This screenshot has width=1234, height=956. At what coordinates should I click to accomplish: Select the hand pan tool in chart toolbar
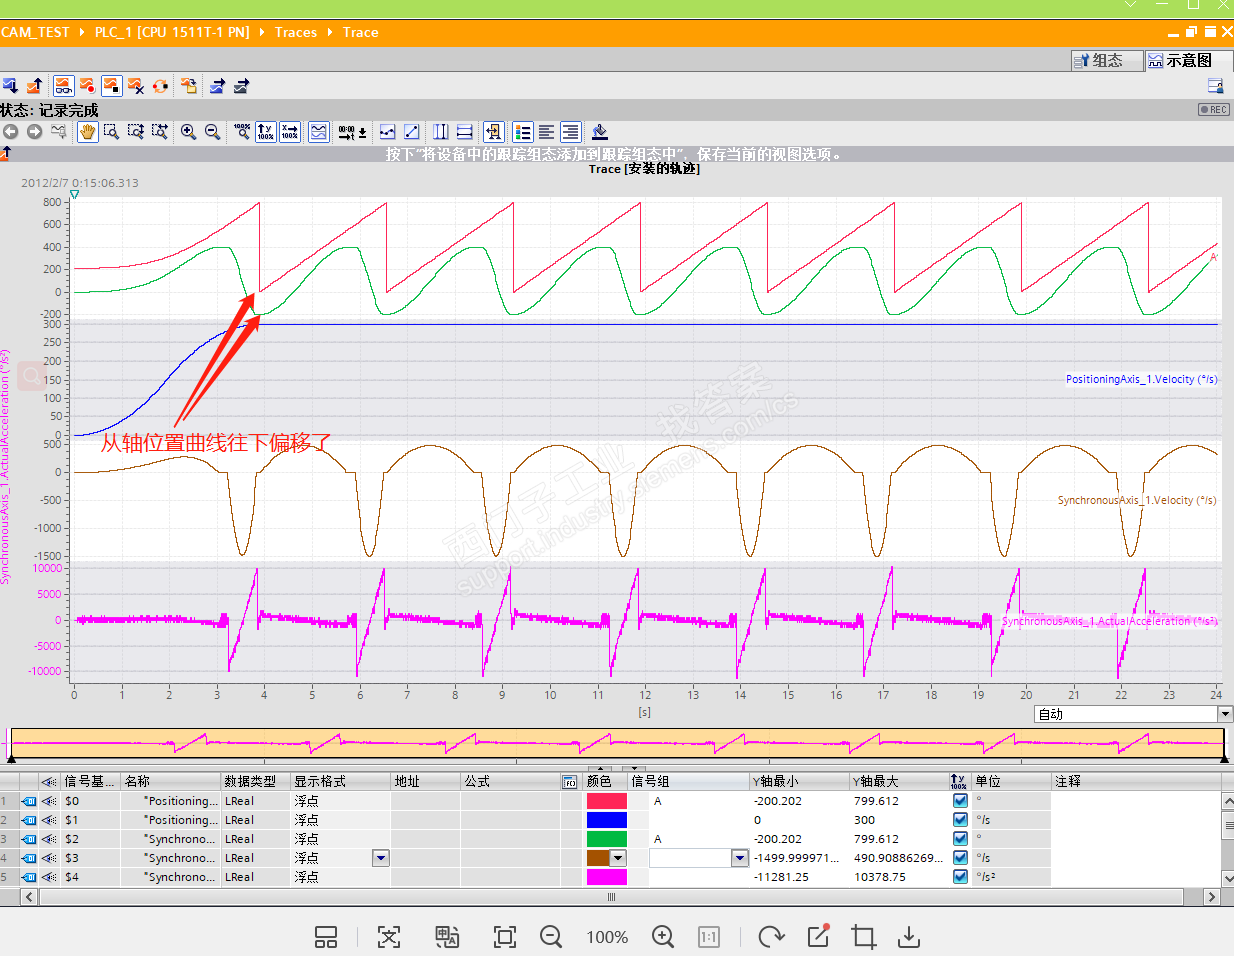point(88,132)
